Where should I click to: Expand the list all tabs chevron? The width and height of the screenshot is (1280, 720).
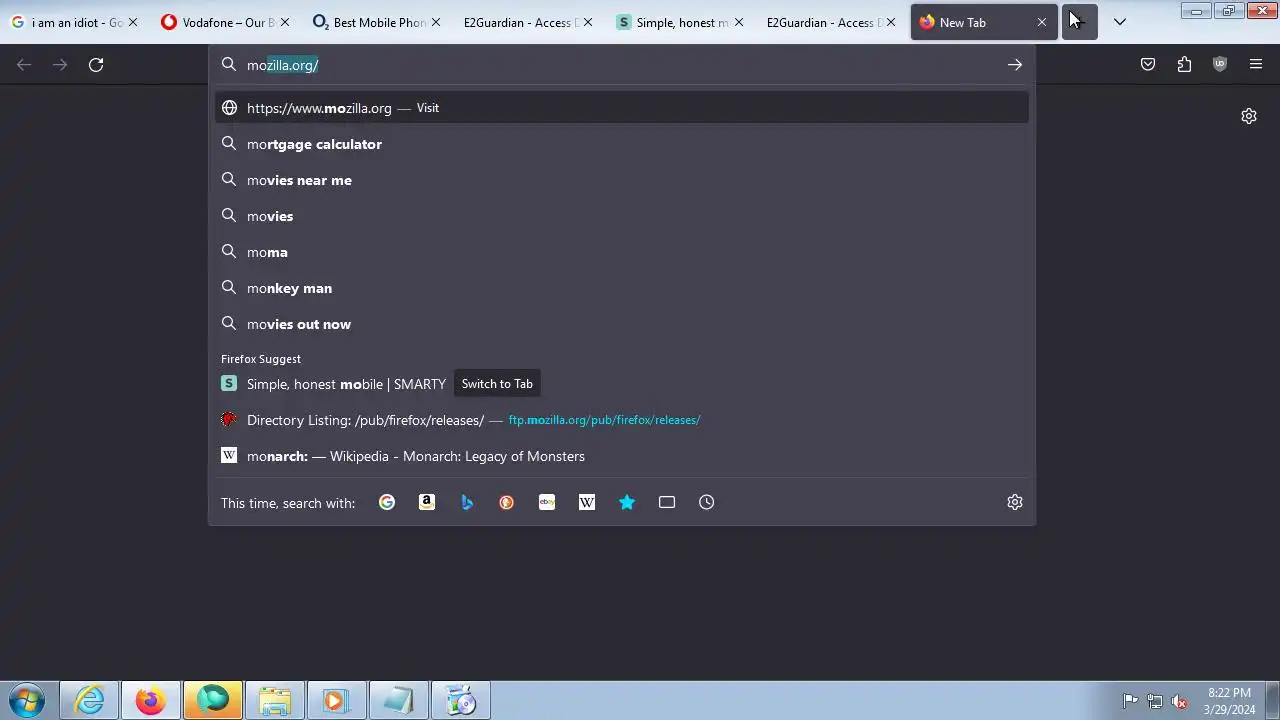(x=1120, y=22)
